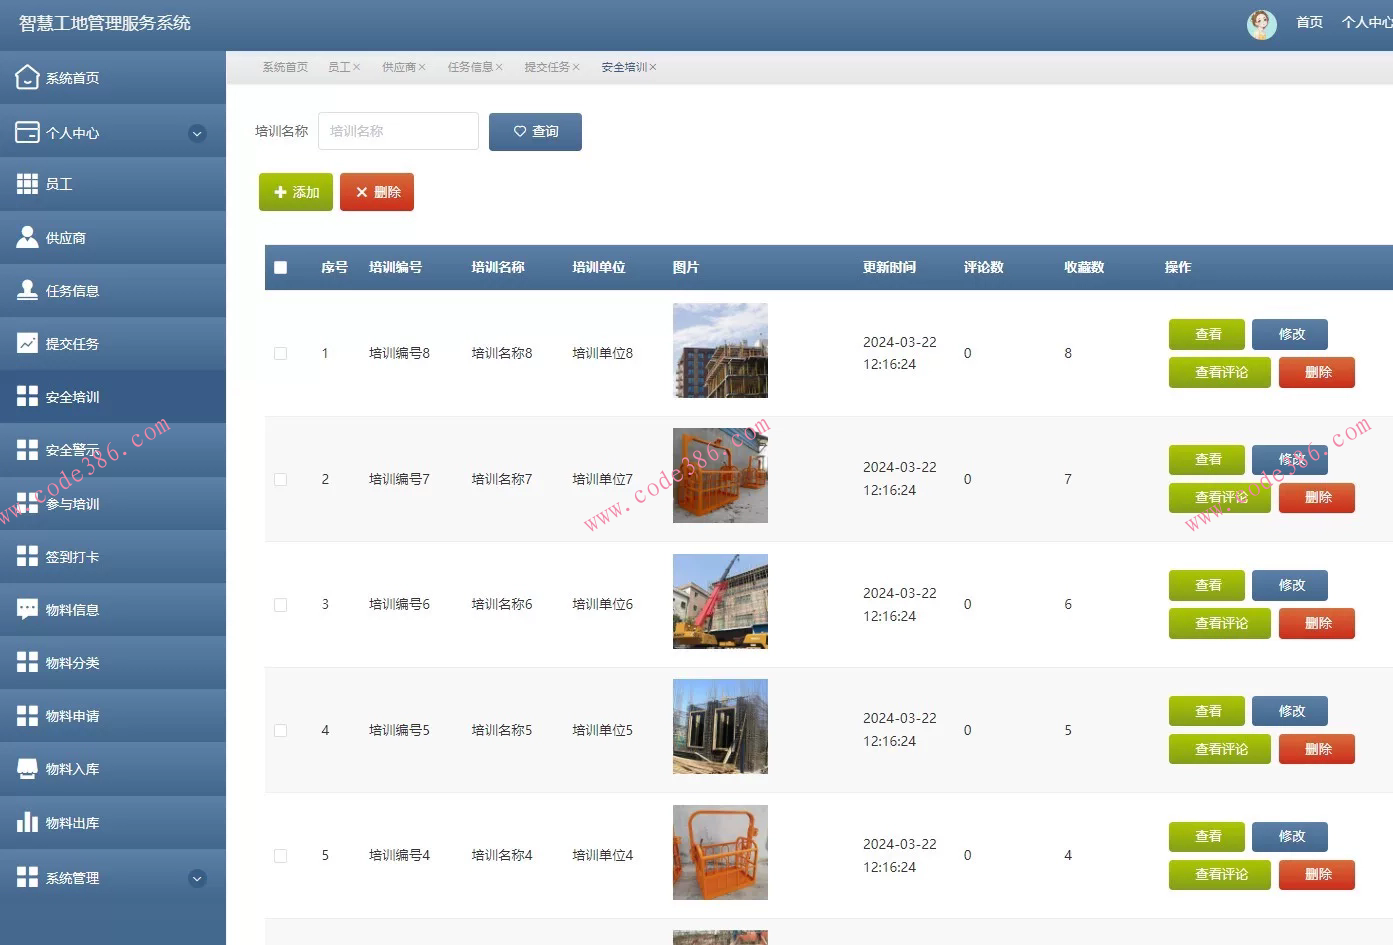Click the 添加 button to add training
This screenshot has height=945, width=1393.
(295, 192)
